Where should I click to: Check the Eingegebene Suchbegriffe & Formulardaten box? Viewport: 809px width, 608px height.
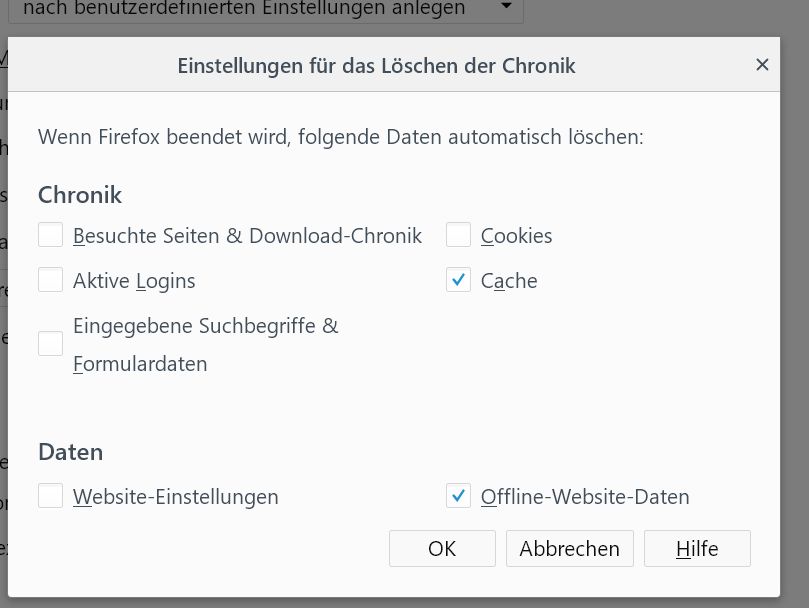click(x=51, y=344)
